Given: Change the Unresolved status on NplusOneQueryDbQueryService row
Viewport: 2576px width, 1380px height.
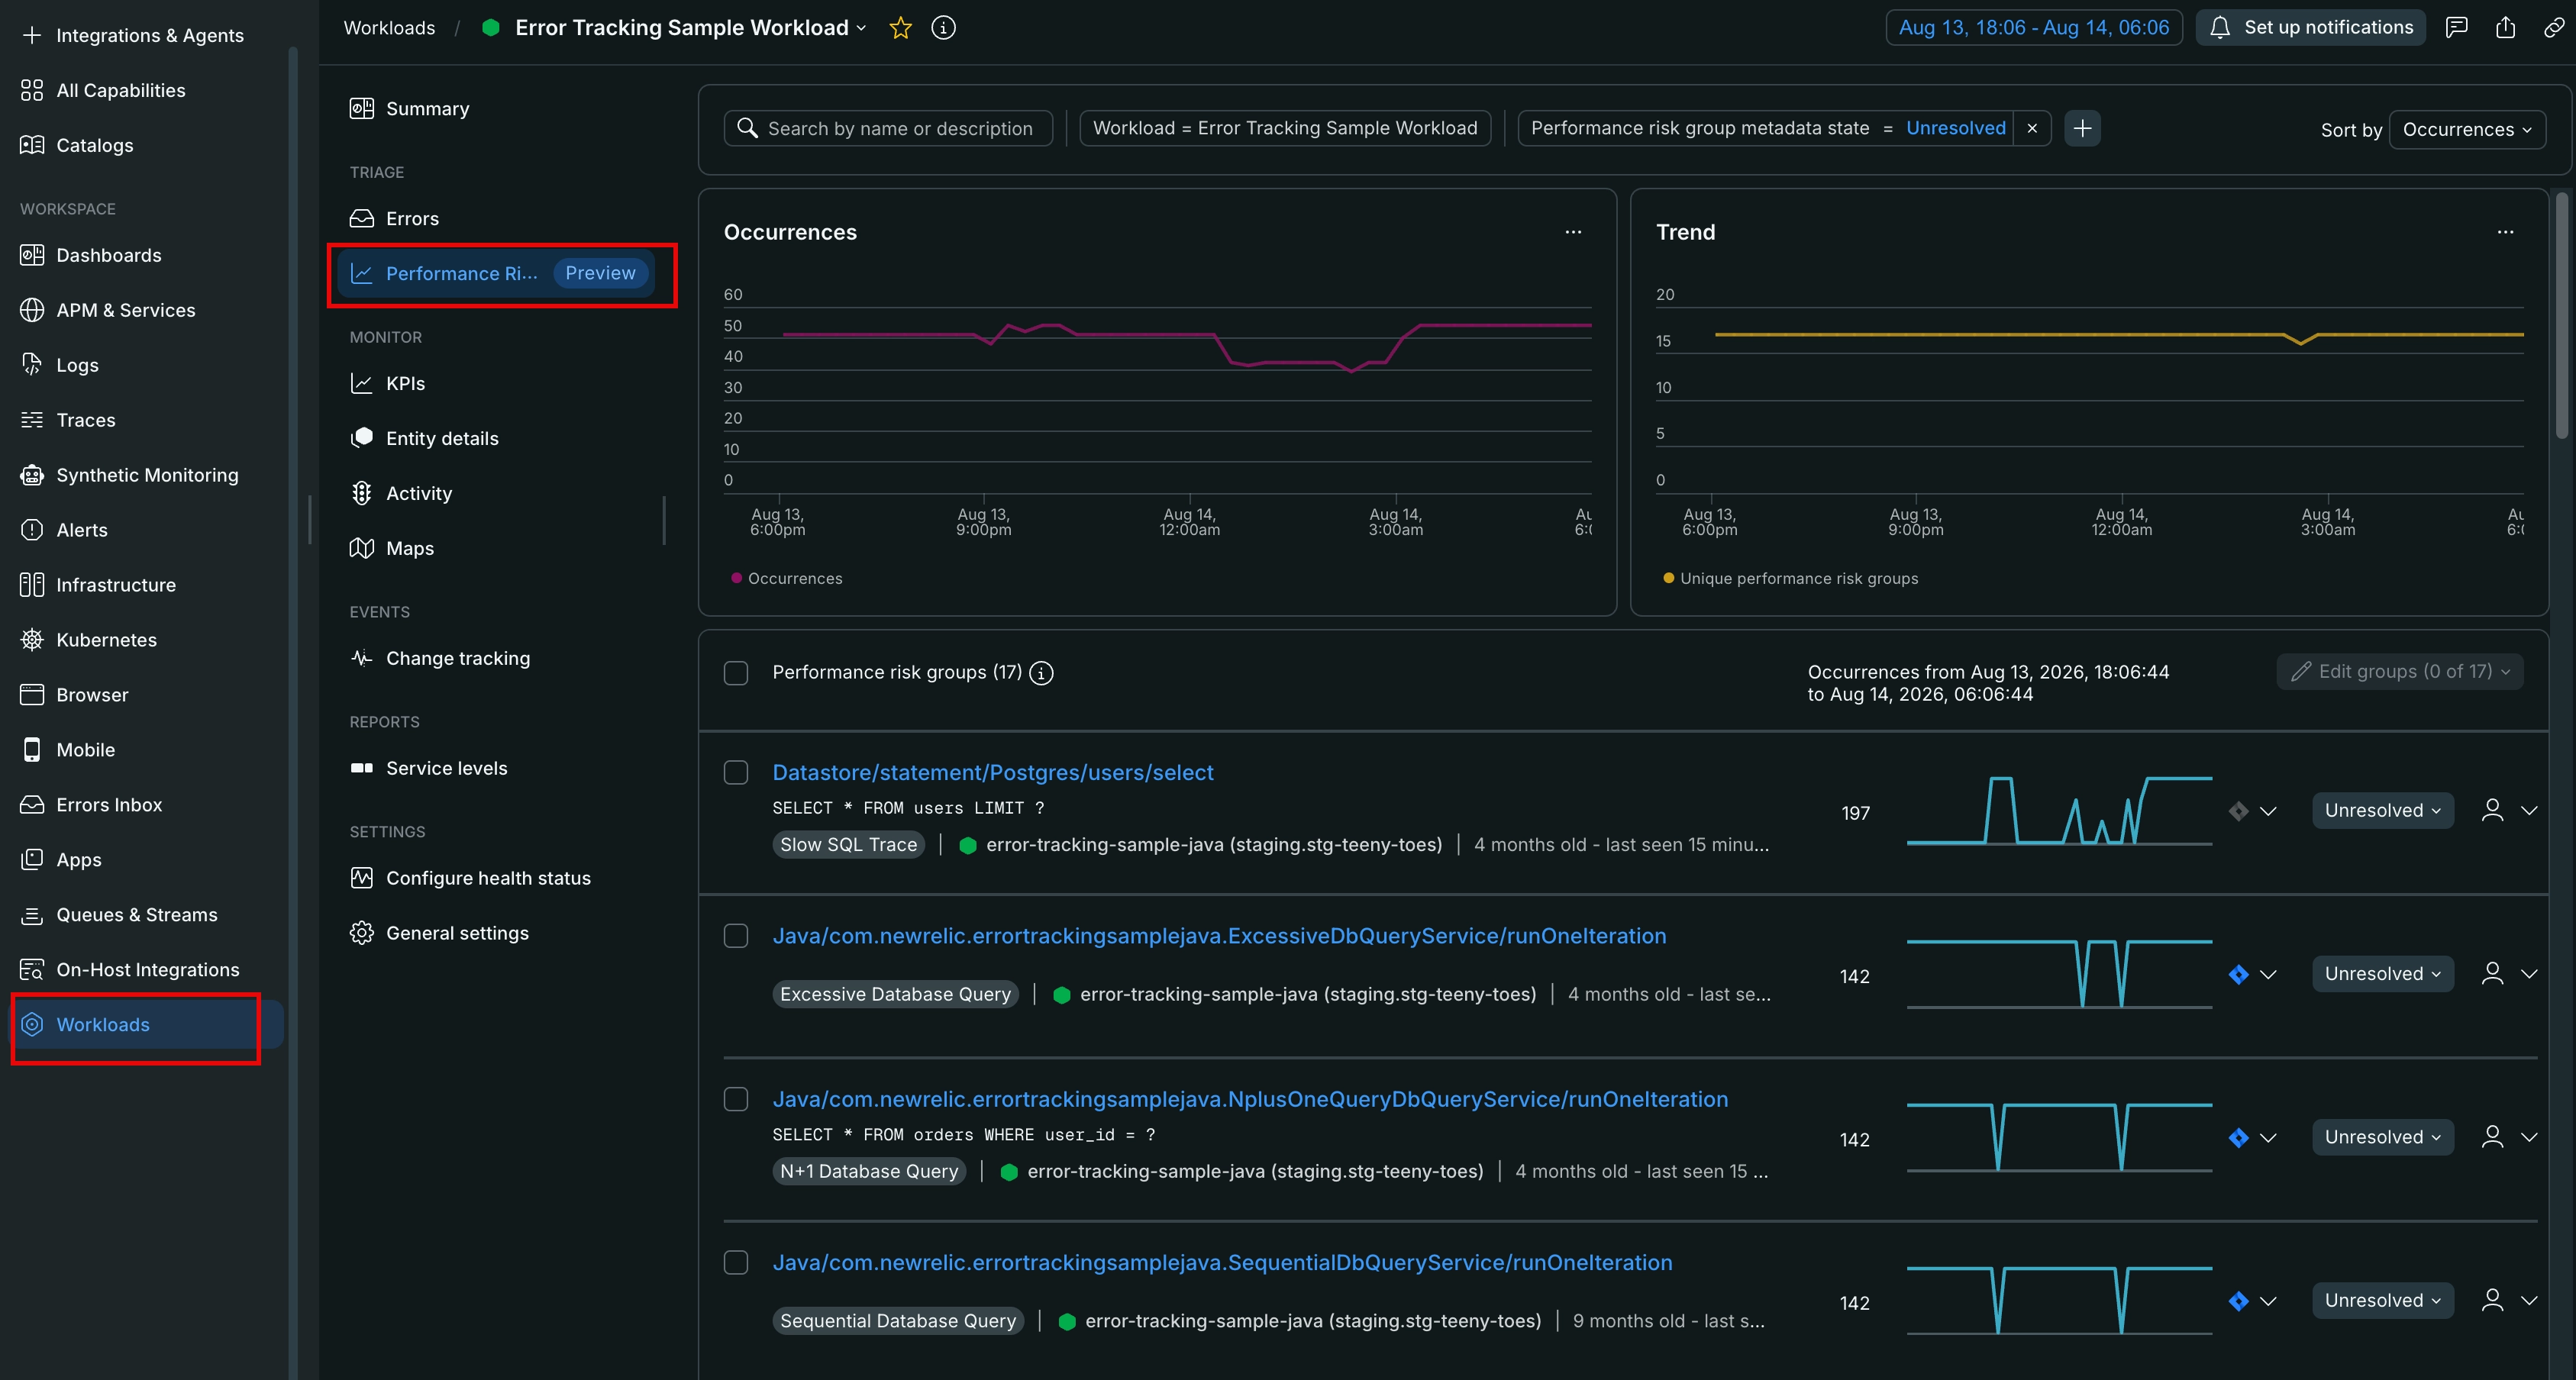Looking at the screenshot, I should (2382, 1137).
